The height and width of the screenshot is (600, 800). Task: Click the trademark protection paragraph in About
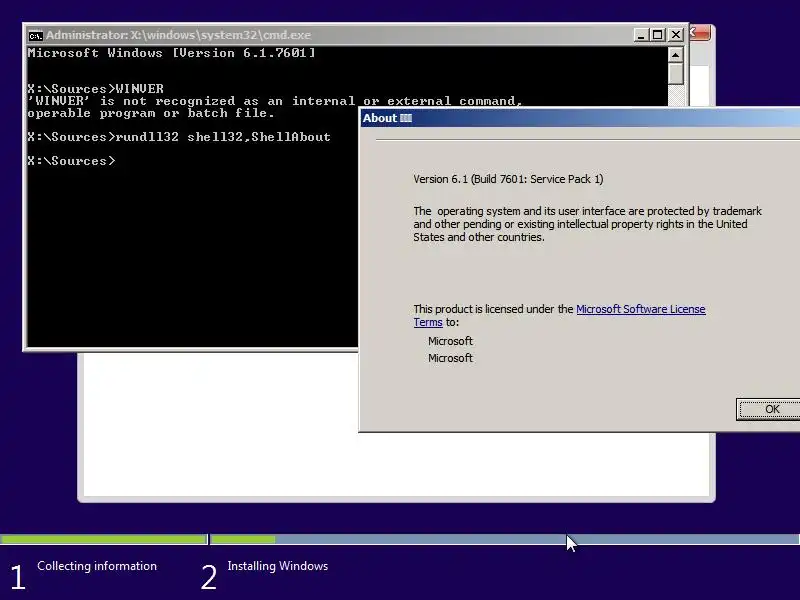[587, 224]
